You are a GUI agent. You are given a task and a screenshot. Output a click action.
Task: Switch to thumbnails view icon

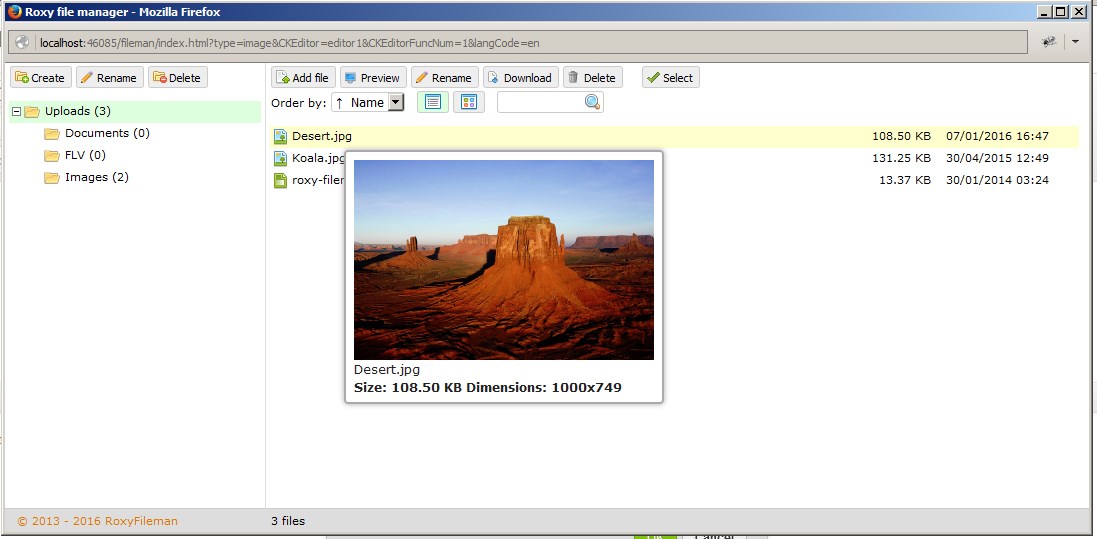click(469, 102)
